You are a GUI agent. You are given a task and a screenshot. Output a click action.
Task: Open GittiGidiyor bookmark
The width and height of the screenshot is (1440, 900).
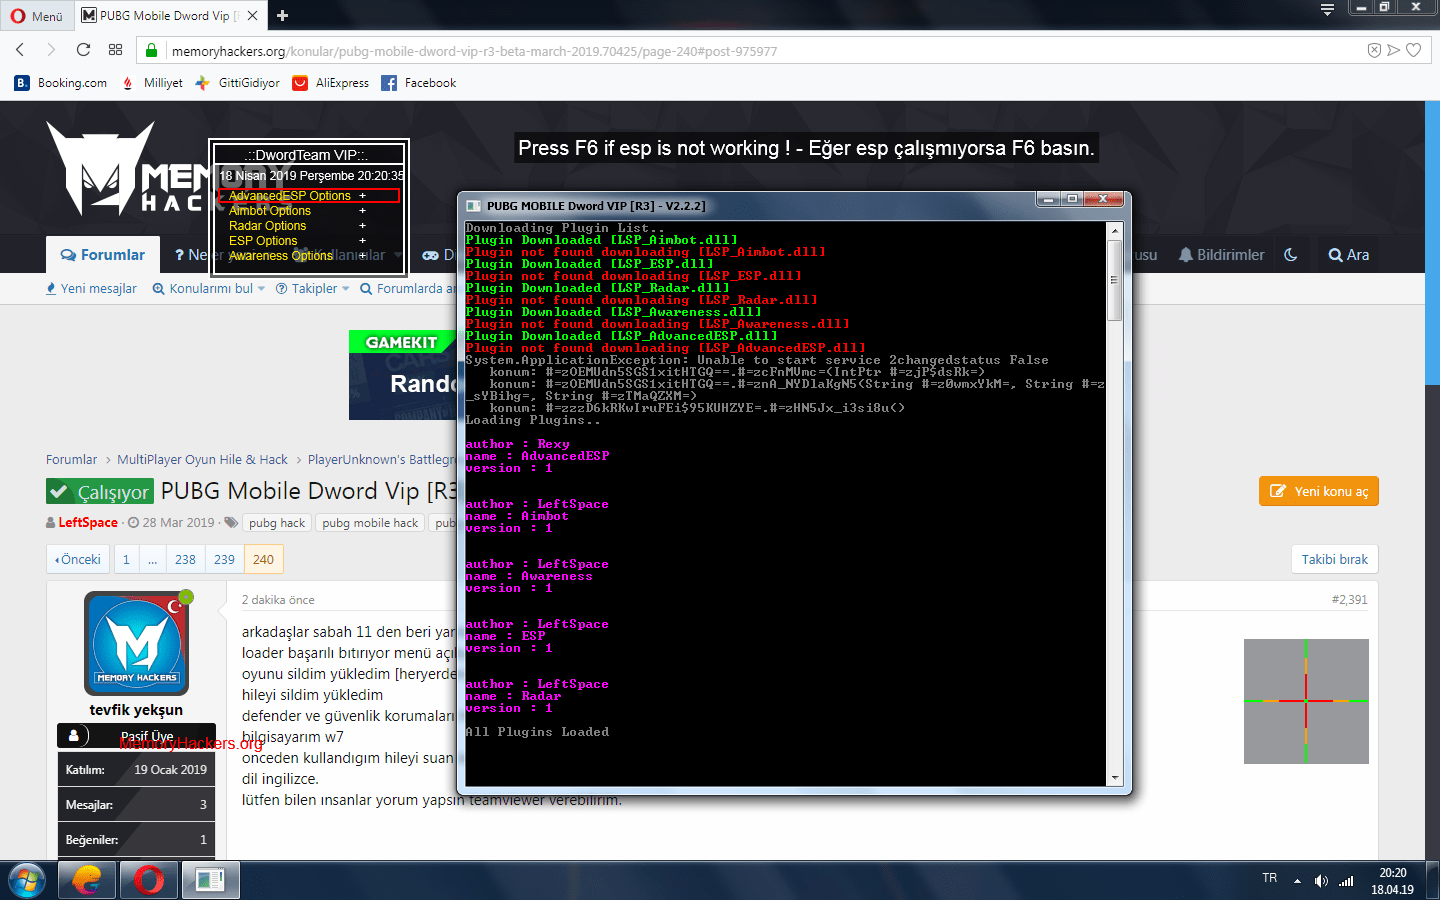click(x=238, y=83)
